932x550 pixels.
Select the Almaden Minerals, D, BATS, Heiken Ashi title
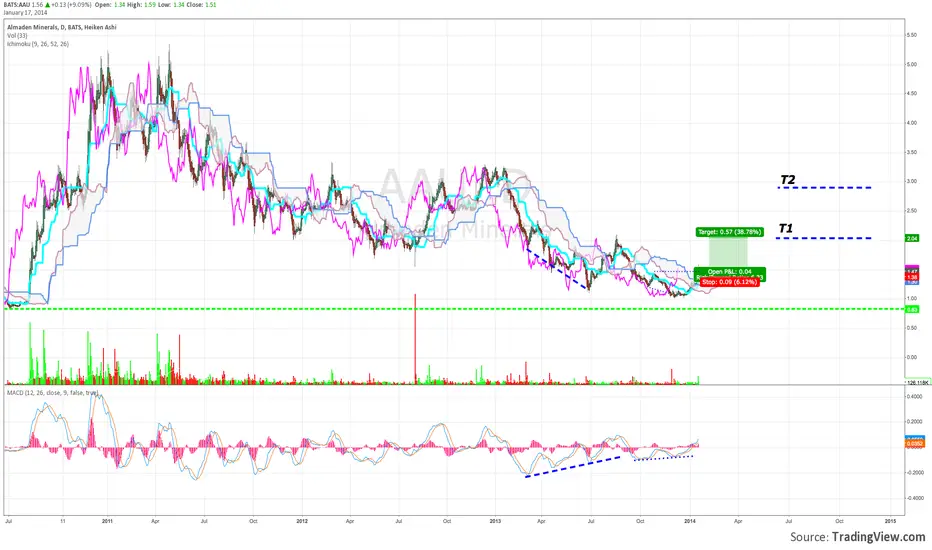click(x=62, y=27)
